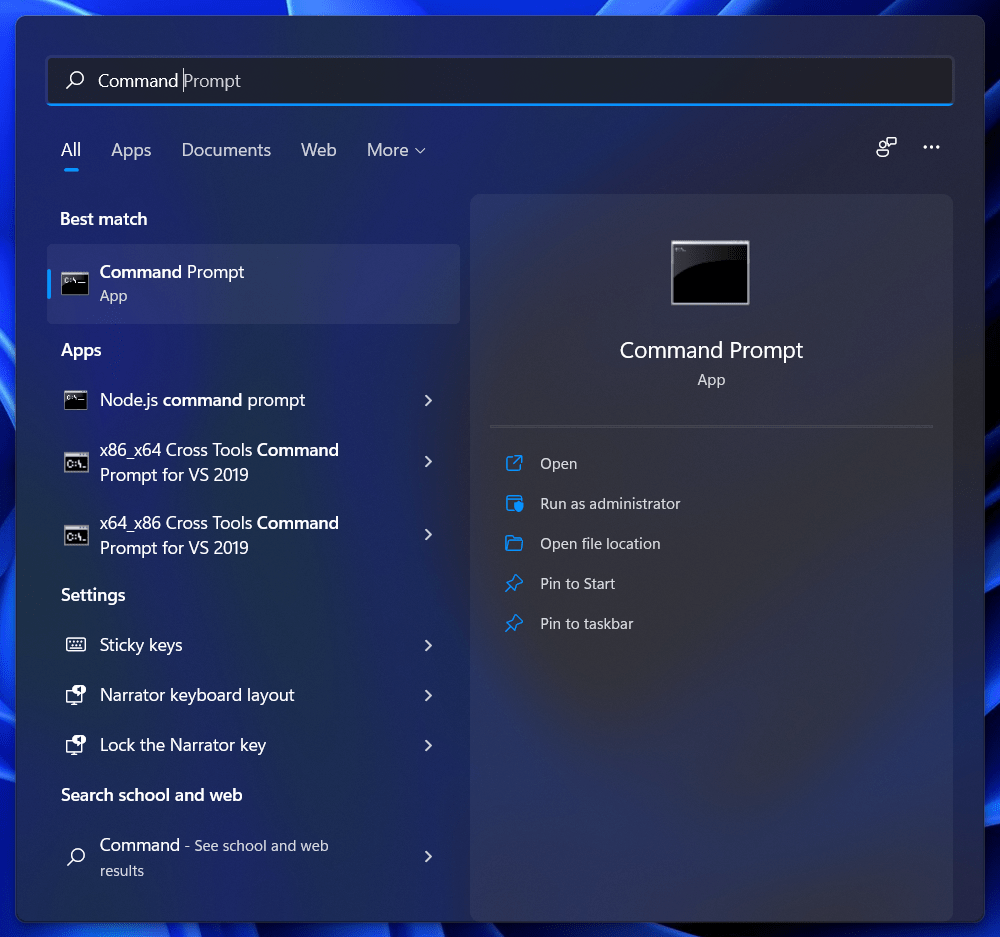Select the Web search filter
Screen dimensions: 1000x937
318,150
